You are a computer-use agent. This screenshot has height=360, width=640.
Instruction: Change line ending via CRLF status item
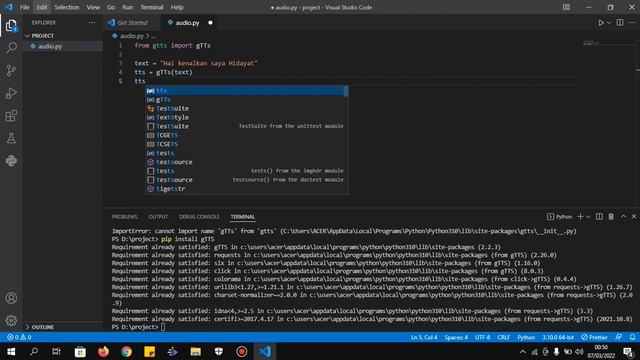[x=503, y=337]
